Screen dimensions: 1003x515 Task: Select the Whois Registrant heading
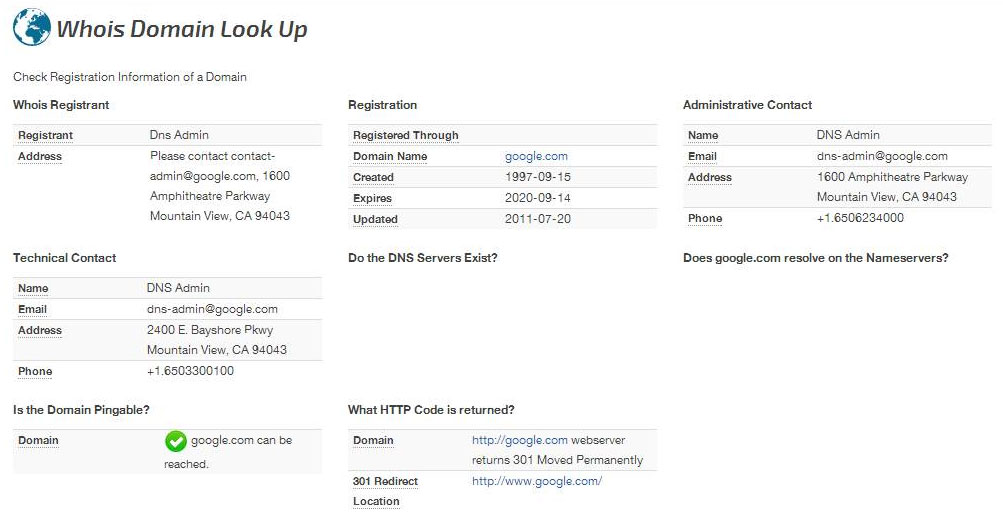[x=61, y=105]
